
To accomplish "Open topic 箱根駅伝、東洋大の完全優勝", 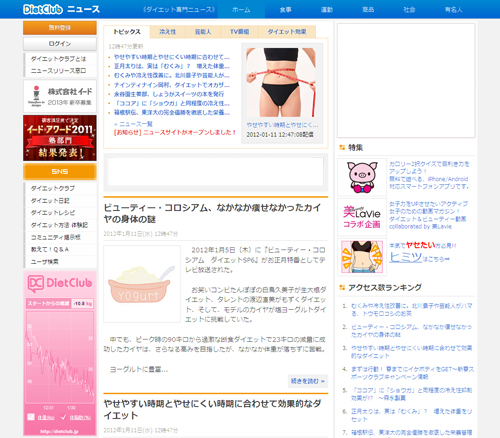I will 172,113.
